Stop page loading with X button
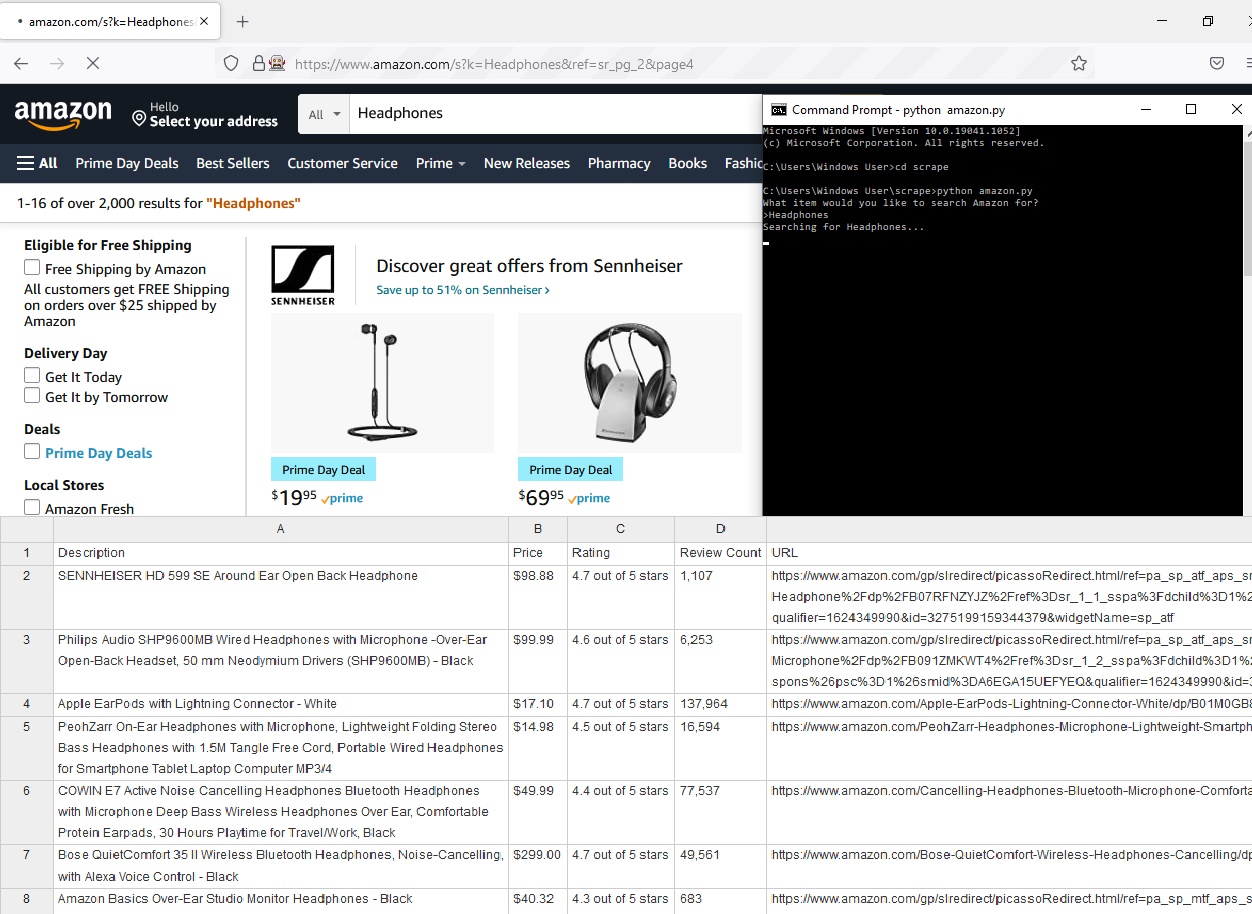The image size is (1252, 914). pos(93,63)
